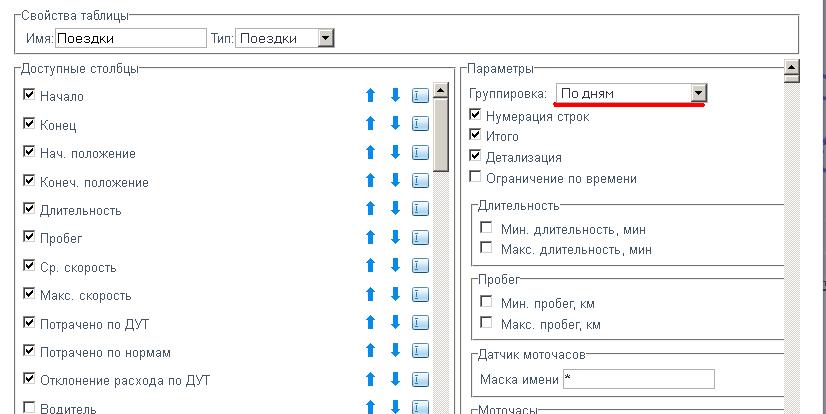Open the rename icon for Начало

pos(420,95)
